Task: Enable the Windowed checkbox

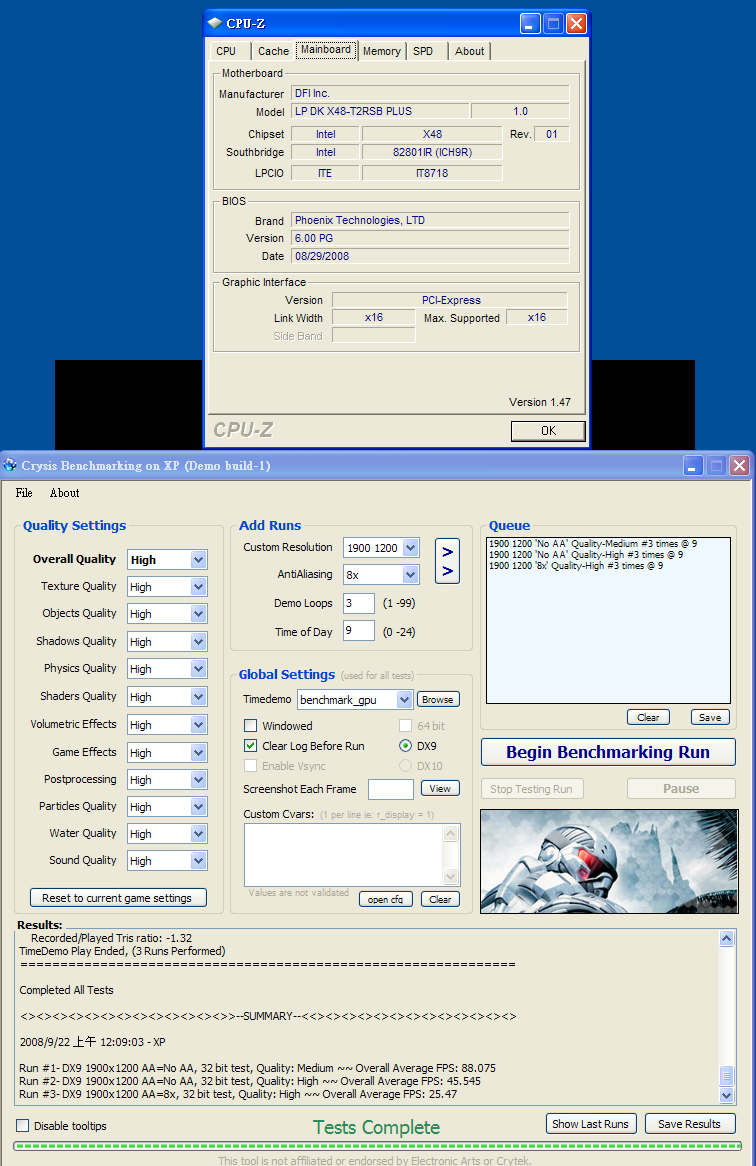Action: click(x=251, y=726)
